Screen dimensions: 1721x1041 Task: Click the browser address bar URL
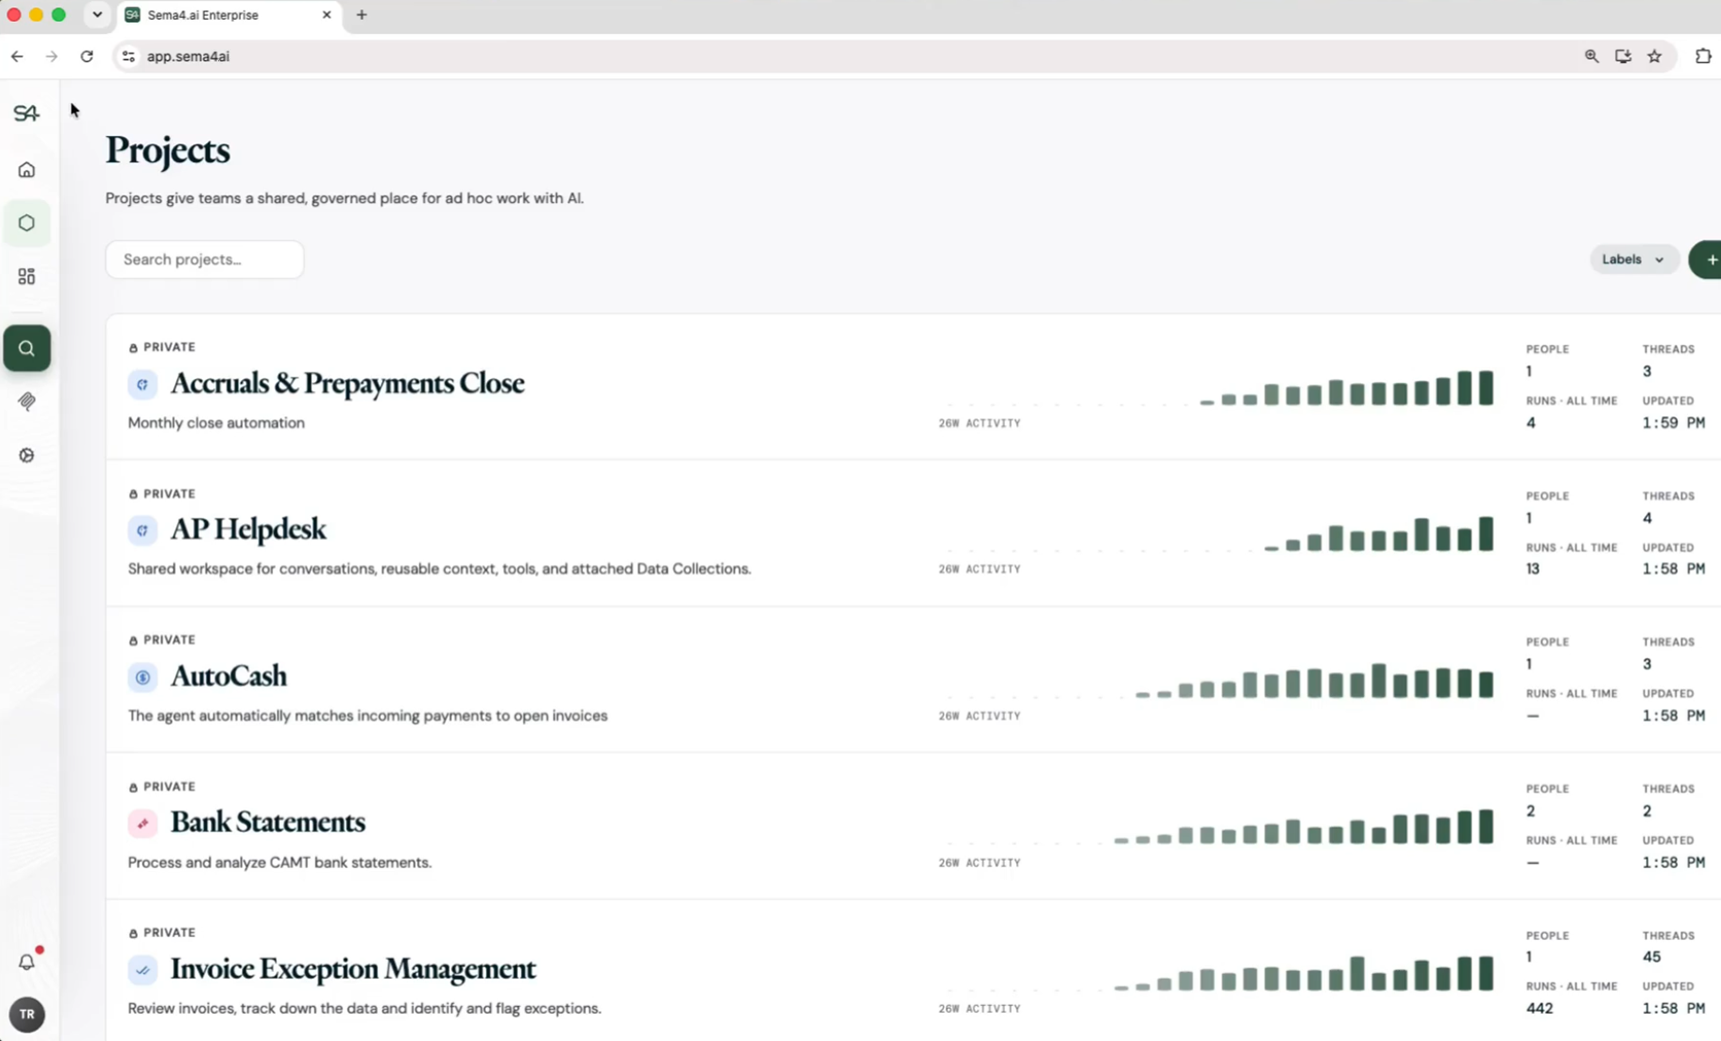click(x=188, y=57)
